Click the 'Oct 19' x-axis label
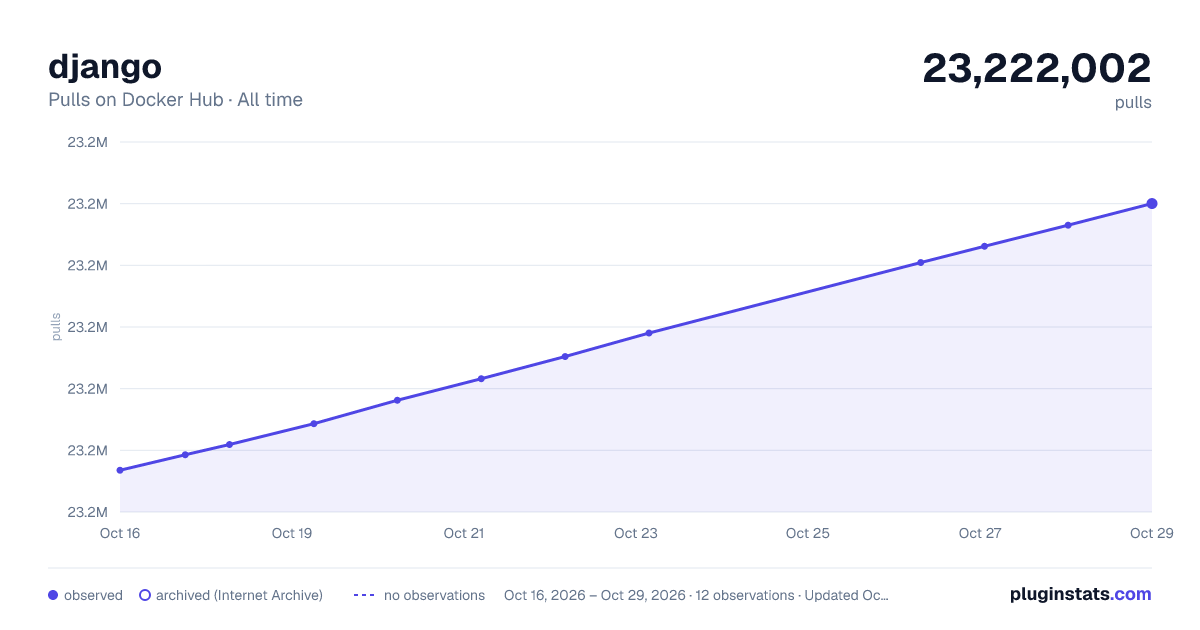 coord(292,533)
